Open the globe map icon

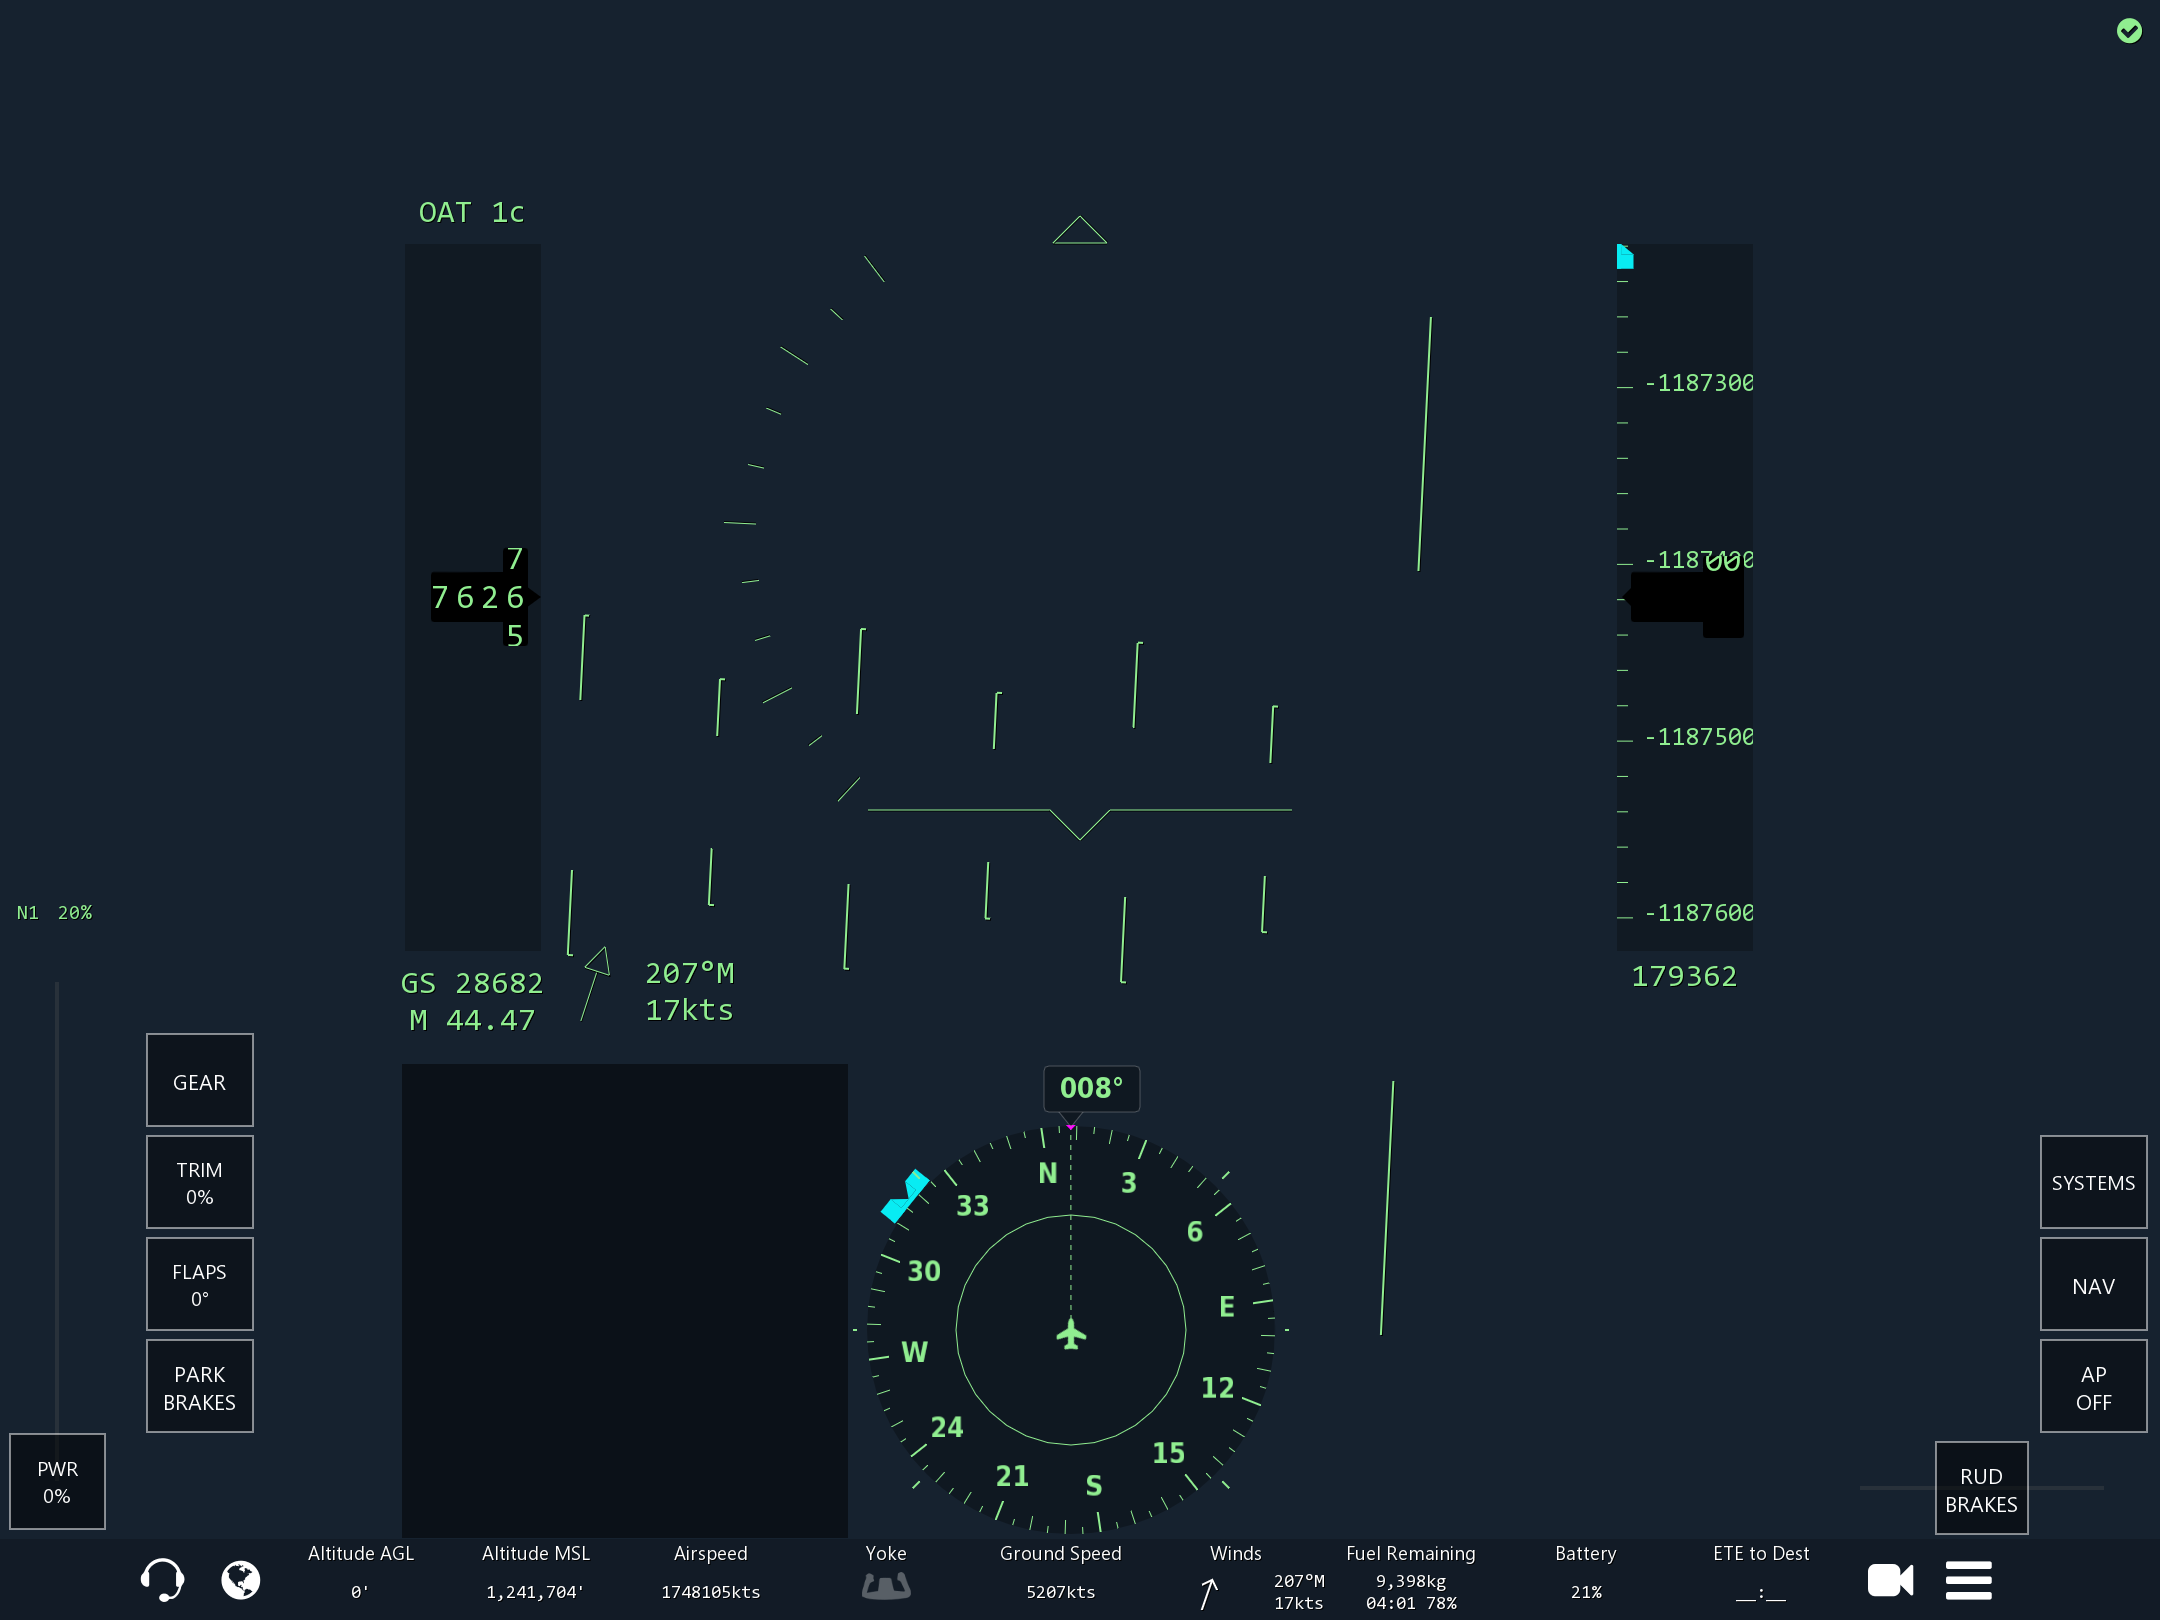point(240,1579)
